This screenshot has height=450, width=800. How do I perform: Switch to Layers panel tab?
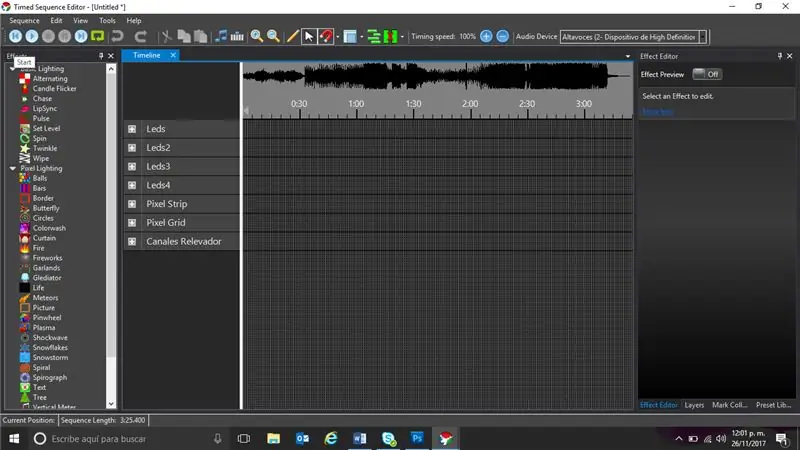[694, 405]
